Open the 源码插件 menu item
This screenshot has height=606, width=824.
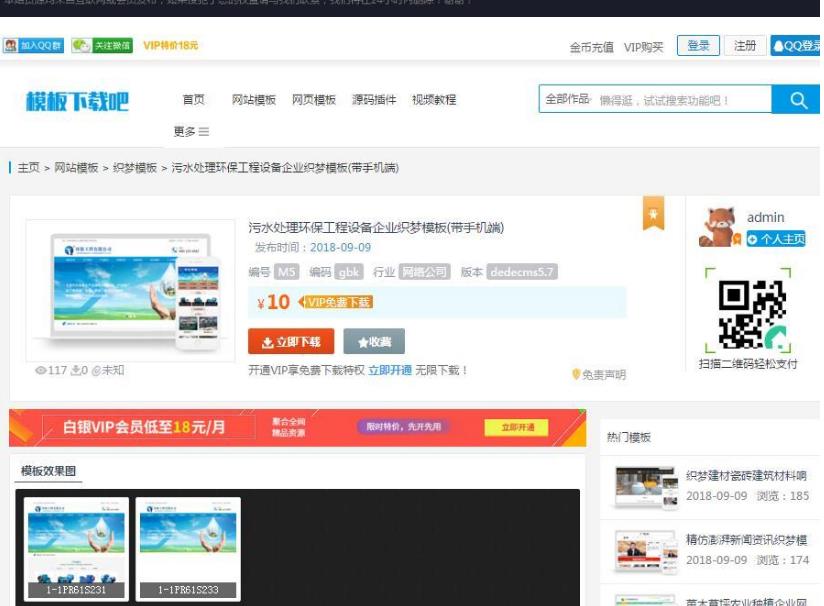pos(374,99)
